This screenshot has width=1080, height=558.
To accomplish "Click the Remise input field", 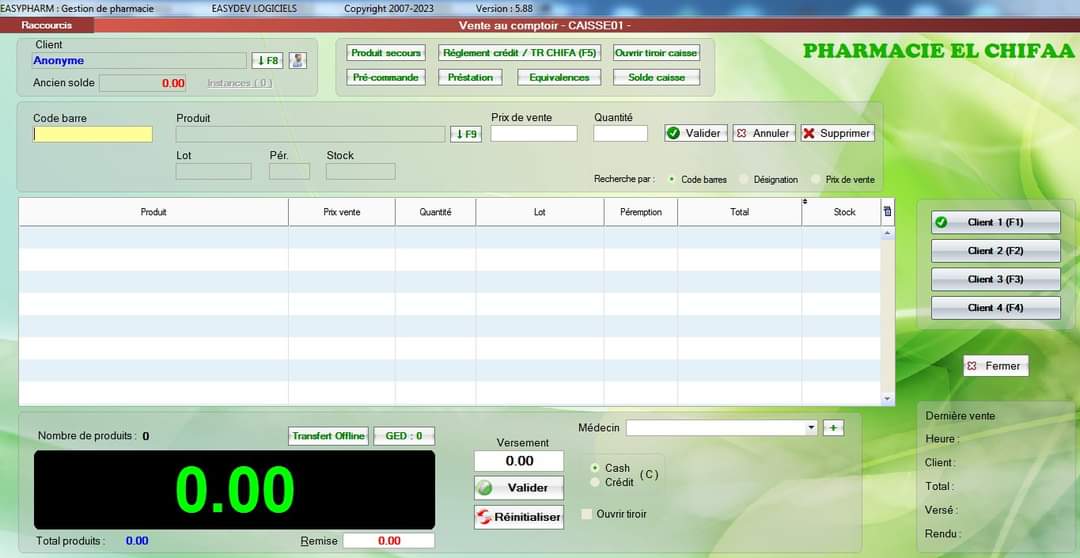I will 389,541.
